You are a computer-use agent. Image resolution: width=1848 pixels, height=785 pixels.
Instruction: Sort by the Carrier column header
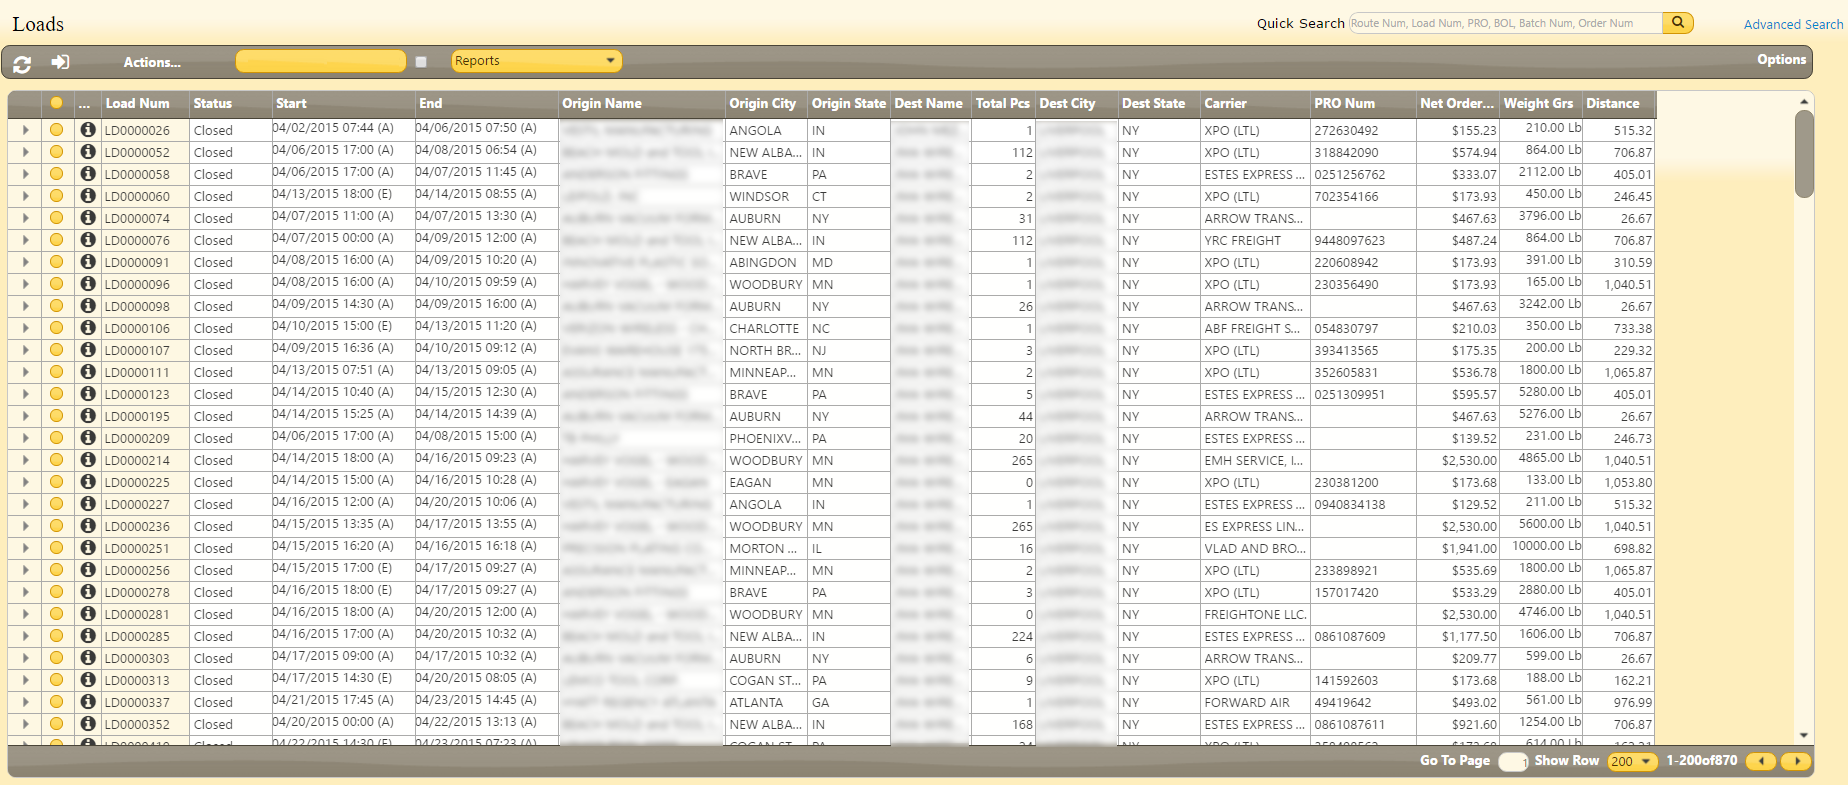point(1225,103)
